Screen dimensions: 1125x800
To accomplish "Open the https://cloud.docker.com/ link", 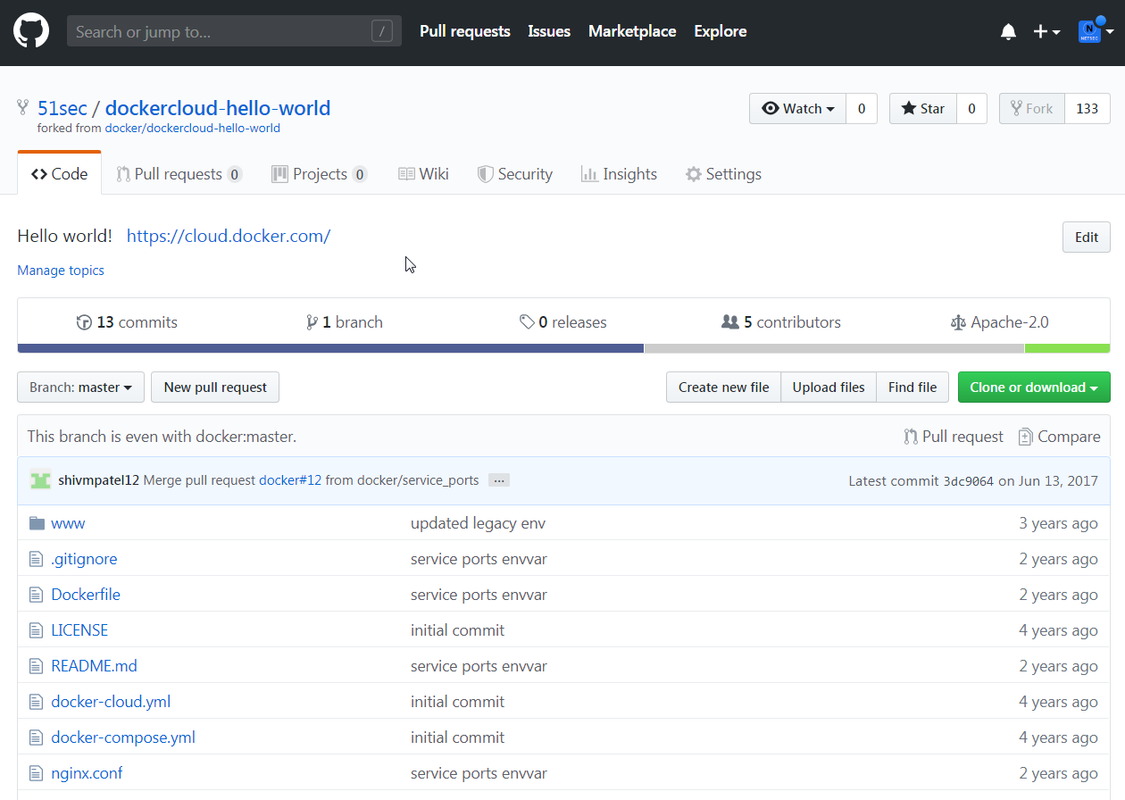I will tap(228, 236).
